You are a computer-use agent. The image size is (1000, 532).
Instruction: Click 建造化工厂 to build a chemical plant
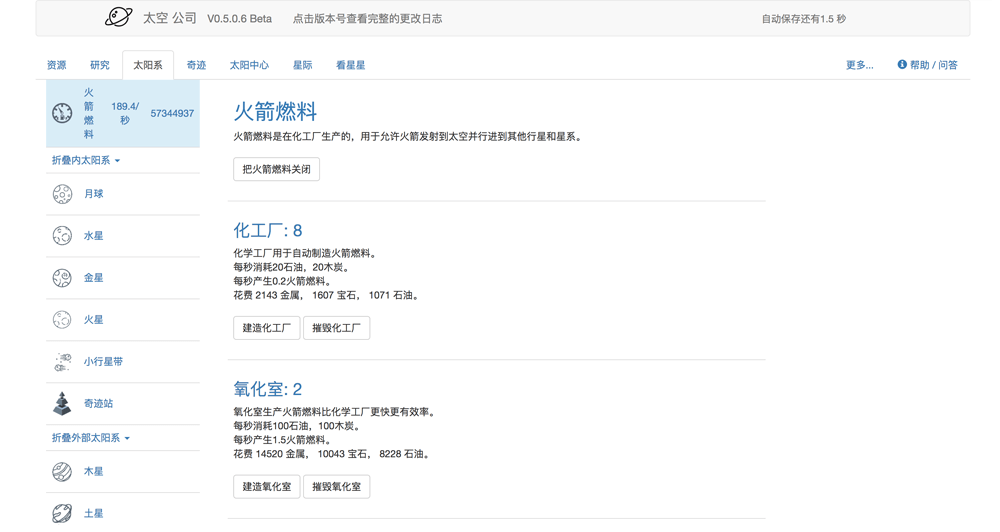[267, 328]
